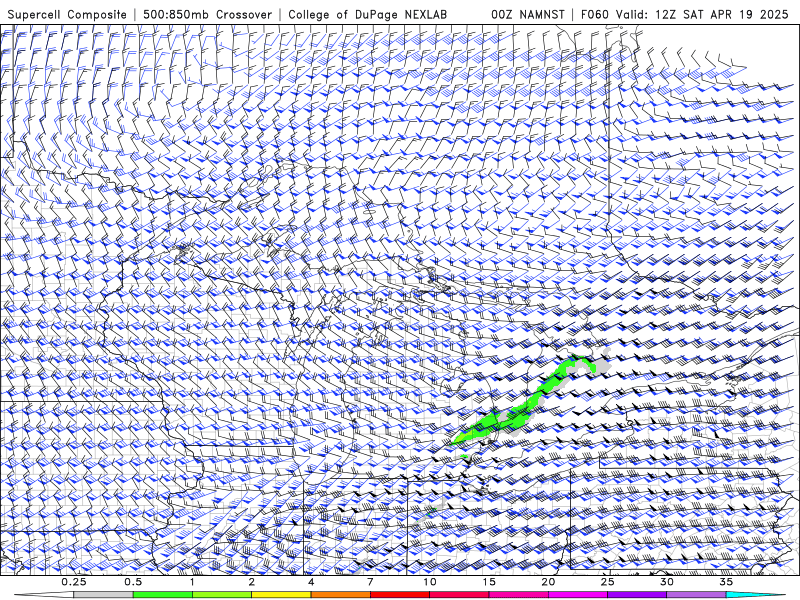Image resolution: width=800 pixels, height=600 pixels.
Task: Click the violet 25–30 legend swatch
Action: coord(637,595)
